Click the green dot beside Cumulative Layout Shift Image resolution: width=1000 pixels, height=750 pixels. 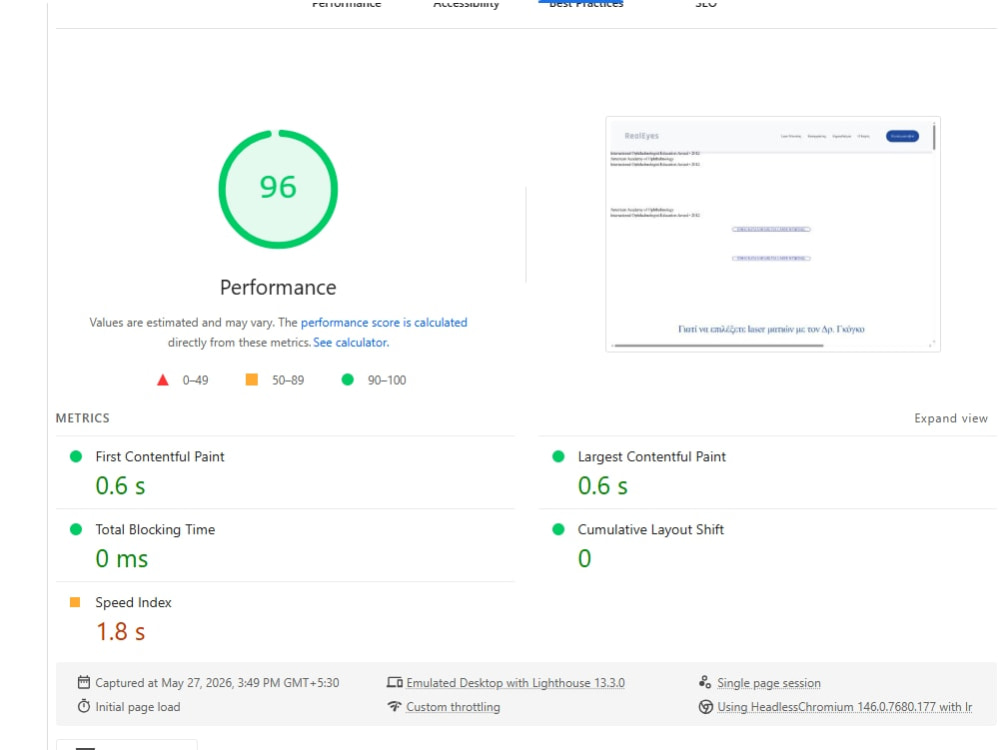tap(558, 529)
